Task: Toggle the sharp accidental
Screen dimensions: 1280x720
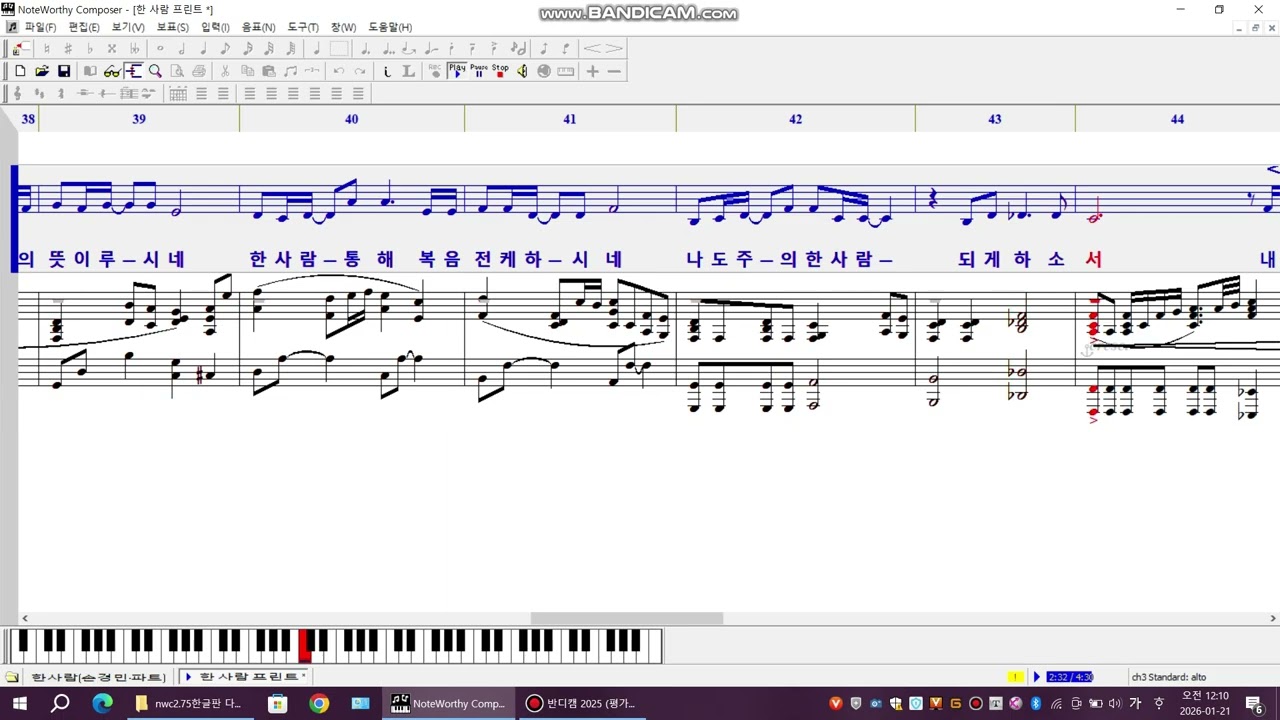Action: (x=68, y=48)
